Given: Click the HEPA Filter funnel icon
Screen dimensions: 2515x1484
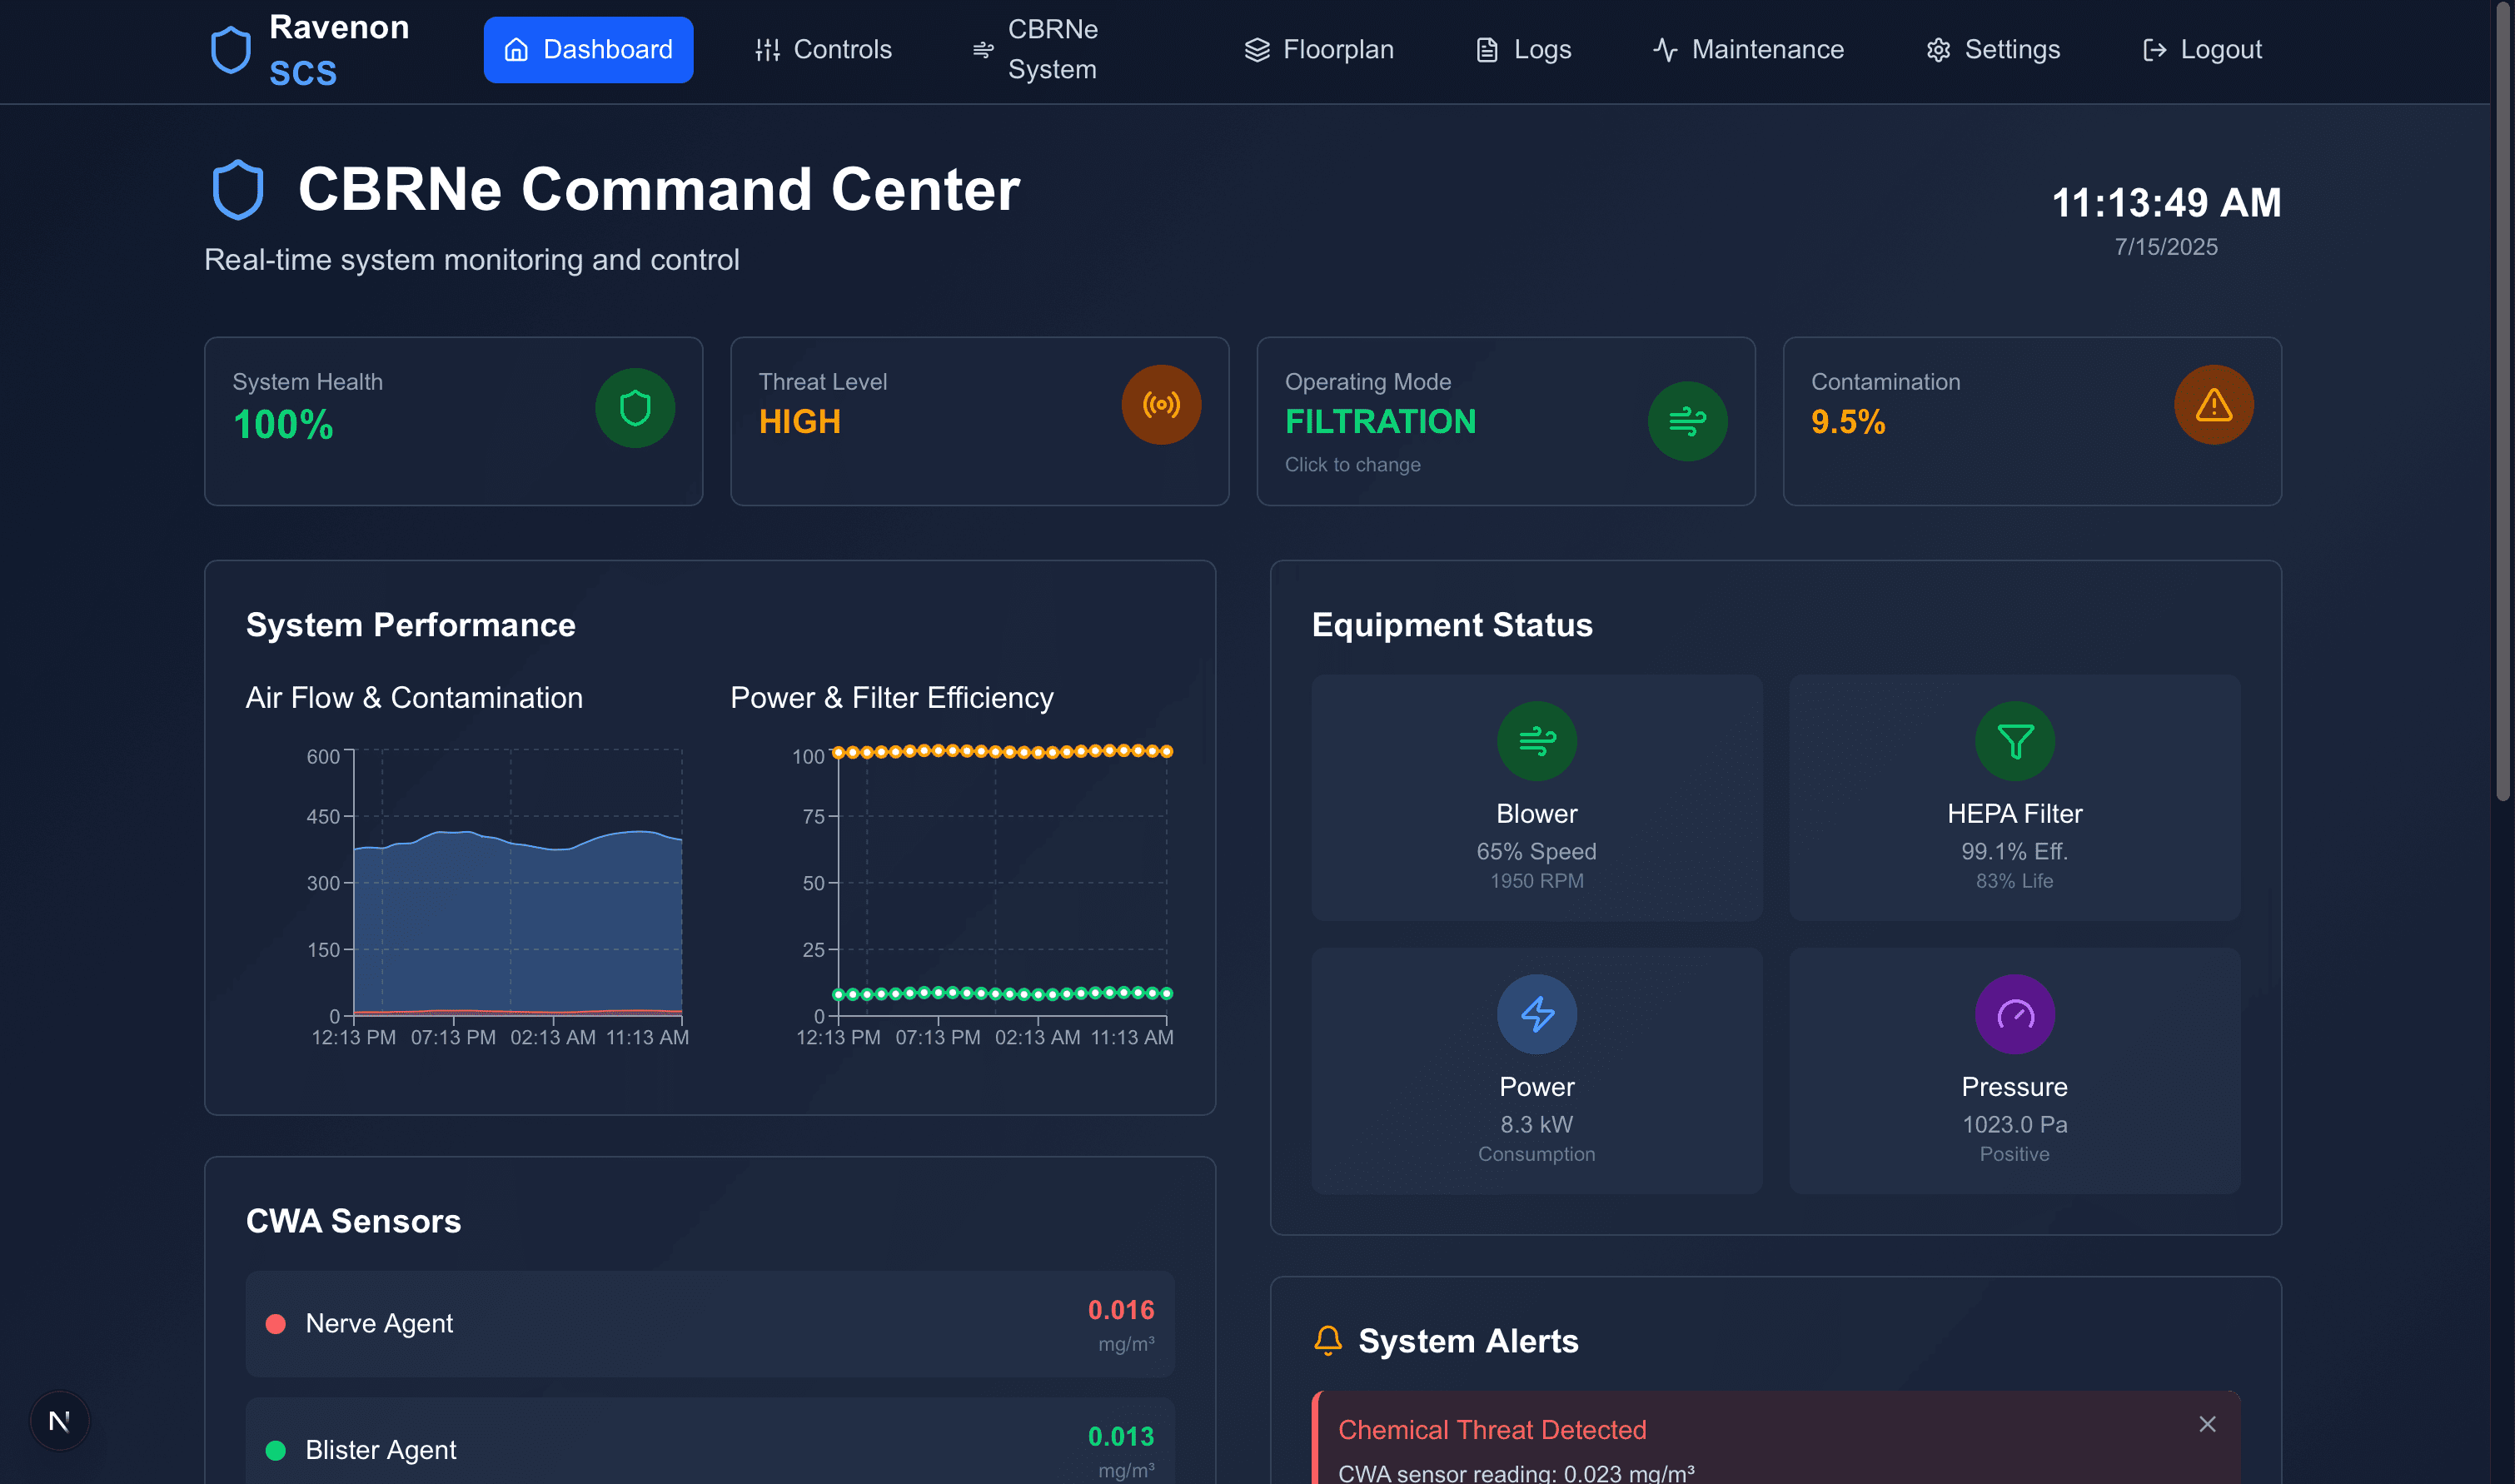Looking at the screenshot, I should (2014, 741).
